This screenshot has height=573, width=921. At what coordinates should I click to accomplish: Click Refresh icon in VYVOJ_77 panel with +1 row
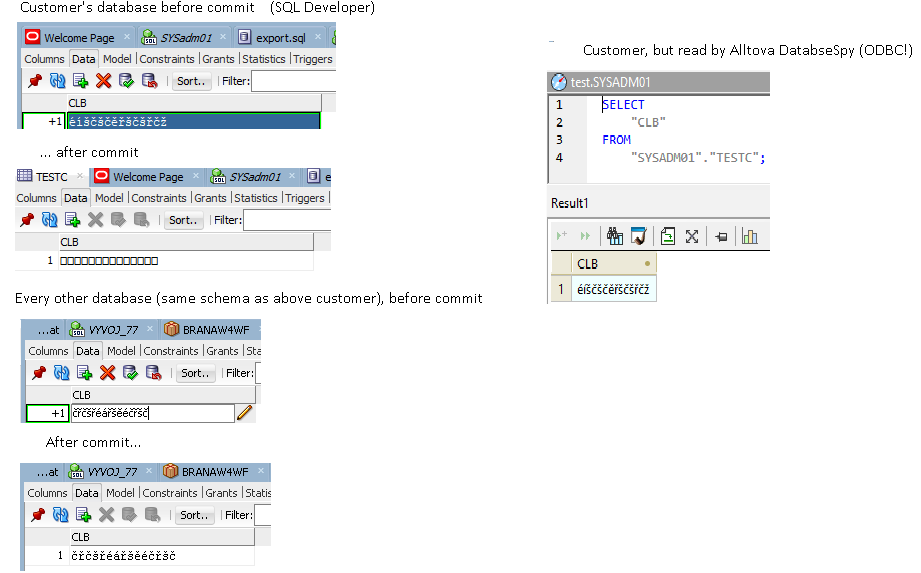coord(62,373)
